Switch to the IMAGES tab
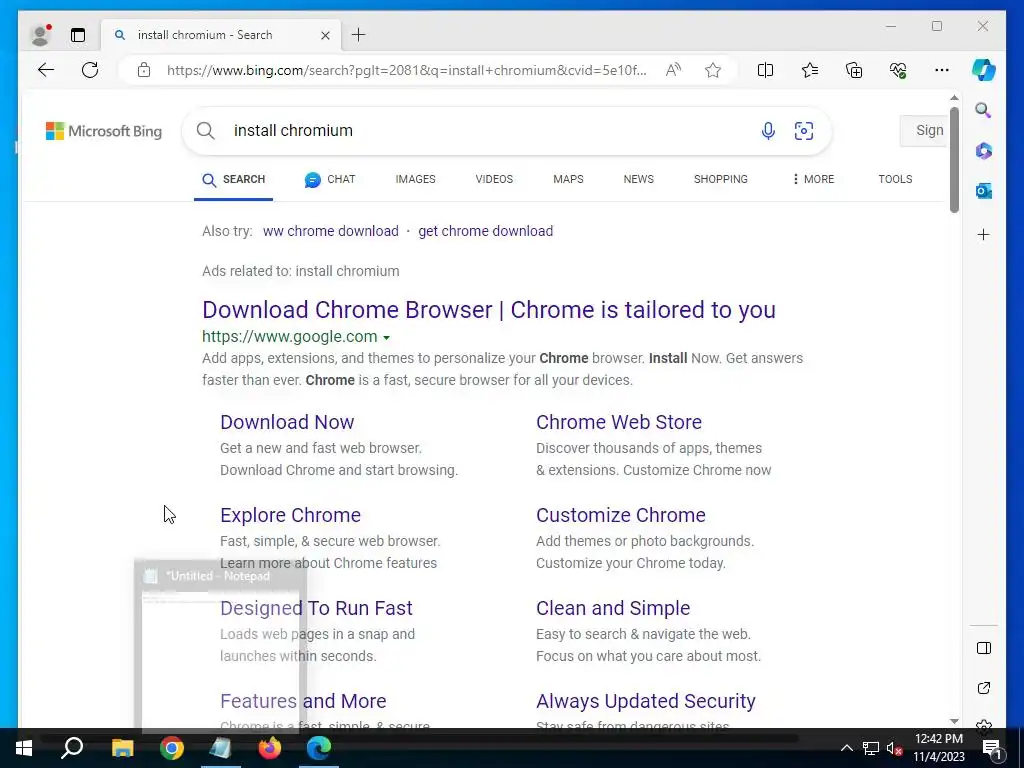 (x=415, y=179)
